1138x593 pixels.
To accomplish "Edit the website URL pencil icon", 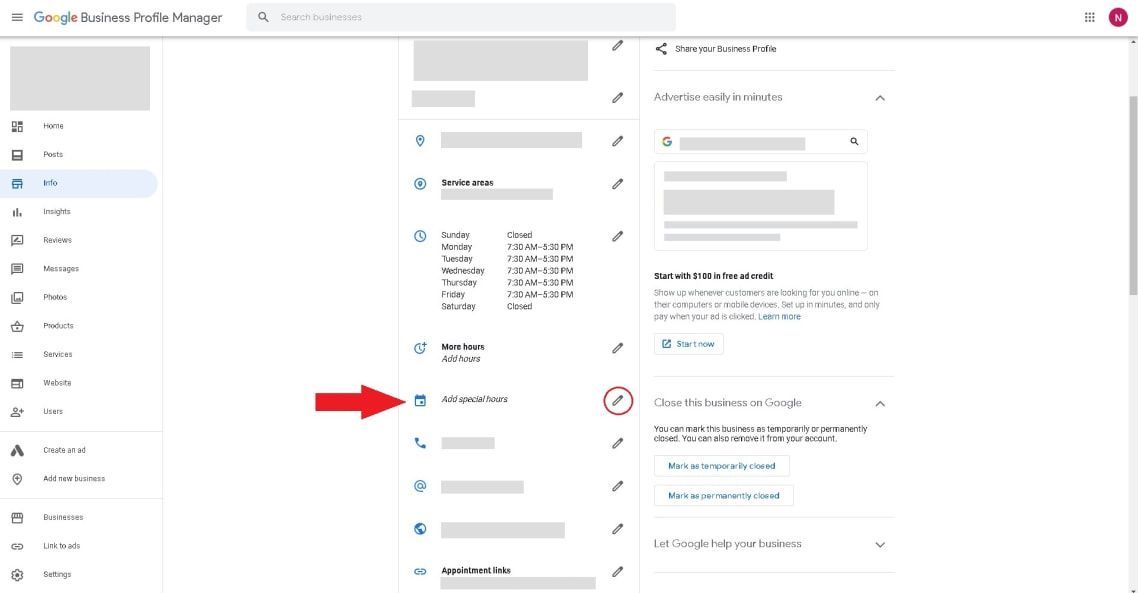I will coord(617,529).
